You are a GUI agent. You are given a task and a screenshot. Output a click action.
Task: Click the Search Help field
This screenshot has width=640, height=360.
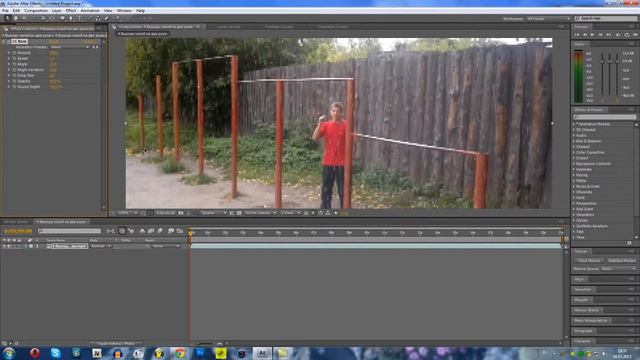pyautogui.click(x=606, y=18)
